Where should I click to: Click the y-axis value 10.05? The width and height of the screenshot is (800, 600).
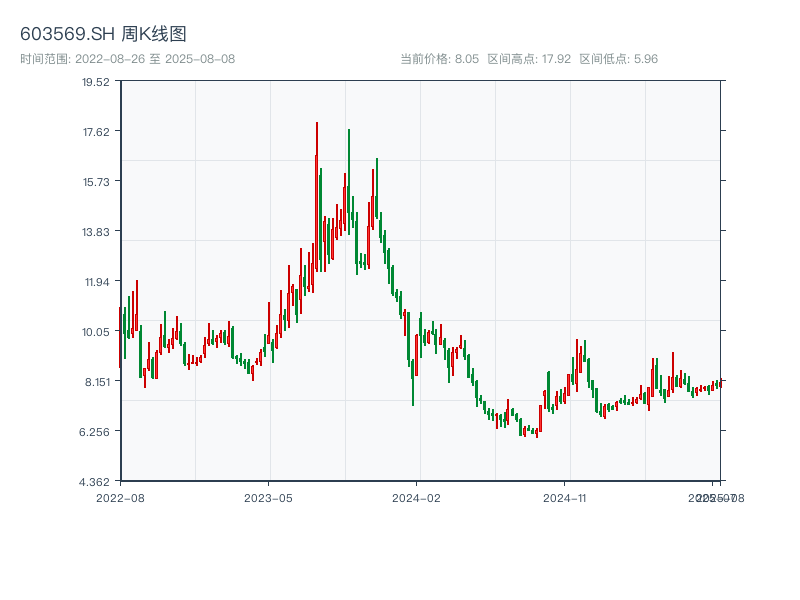click(x=96, y=332)
